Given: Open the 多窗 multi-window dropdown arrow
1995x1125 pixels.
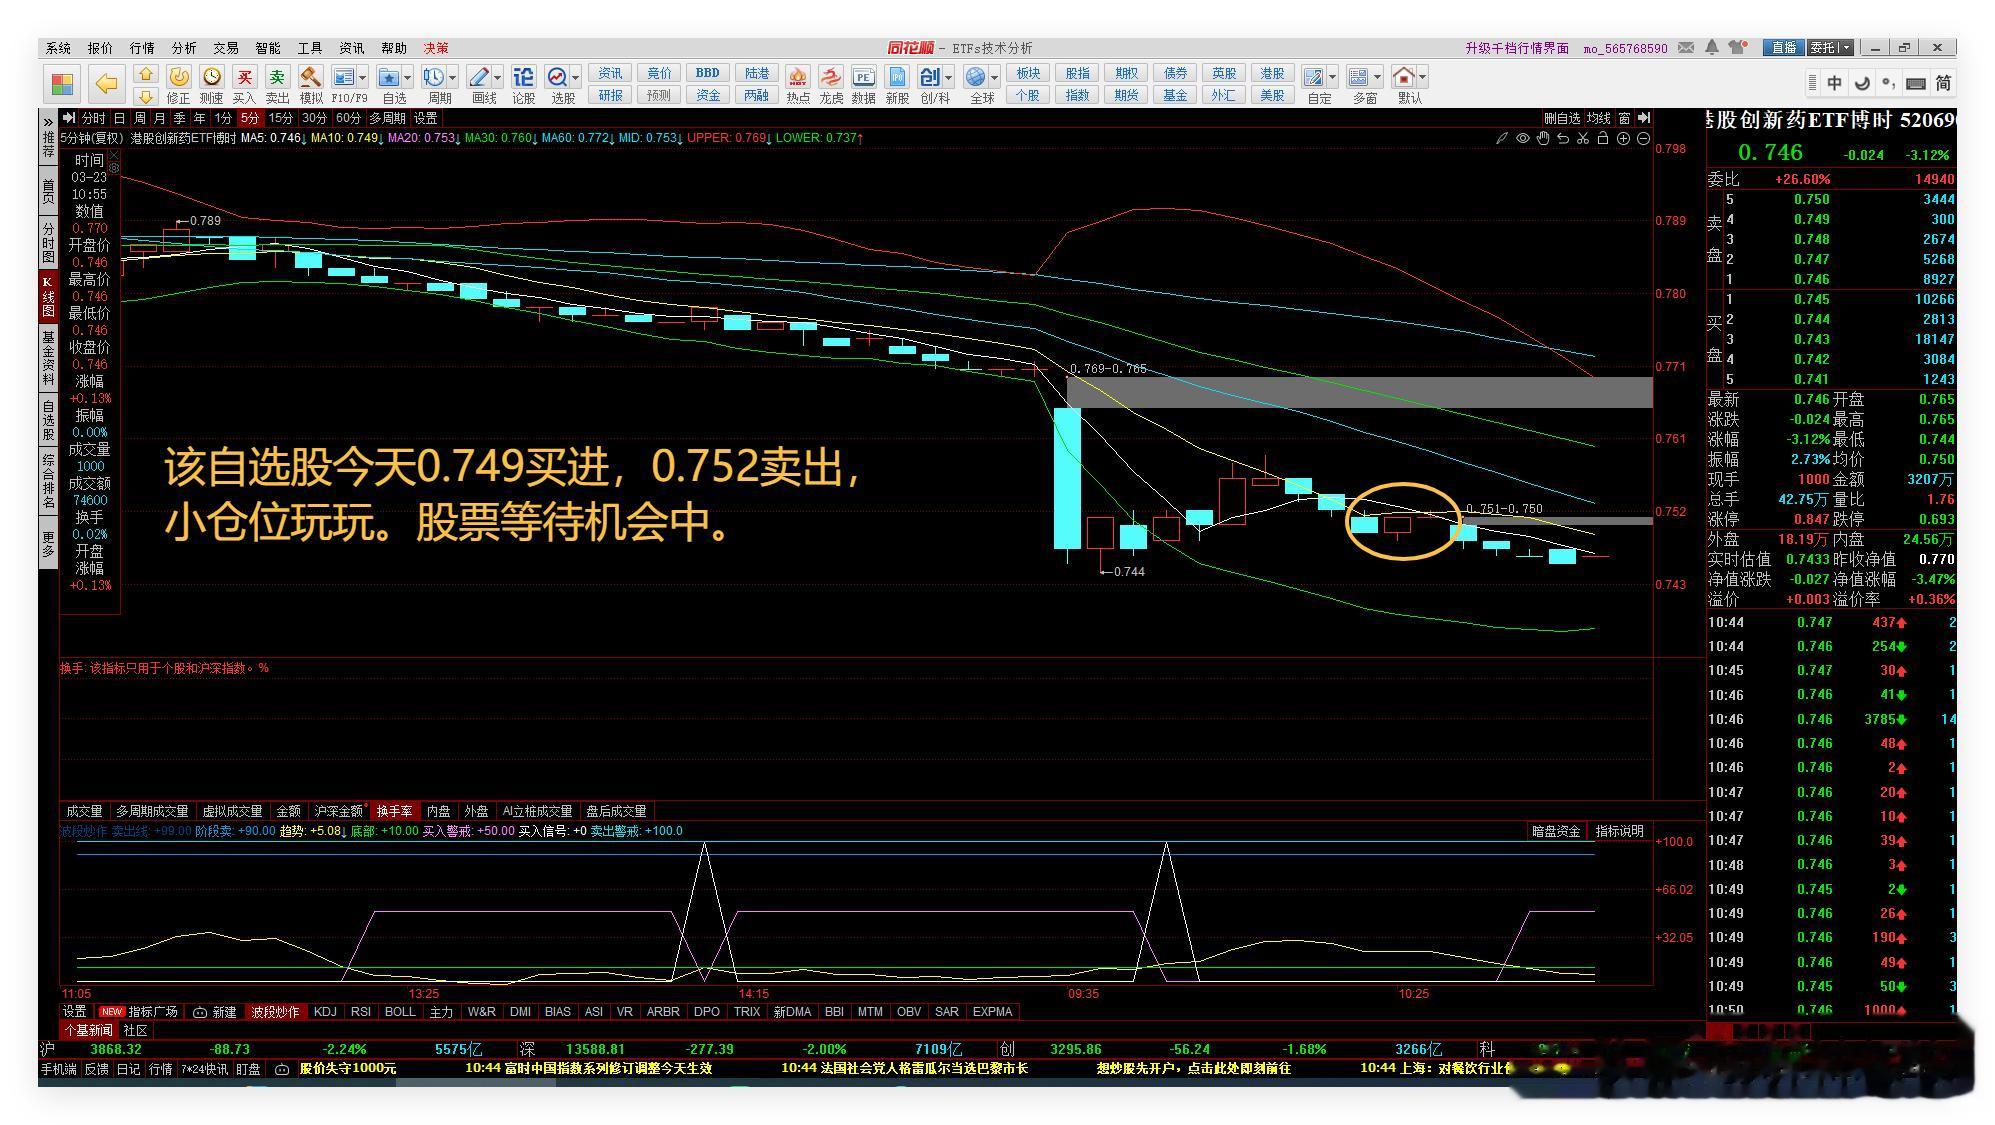Looking at the screenshot, I should (x=1377, y=78).
